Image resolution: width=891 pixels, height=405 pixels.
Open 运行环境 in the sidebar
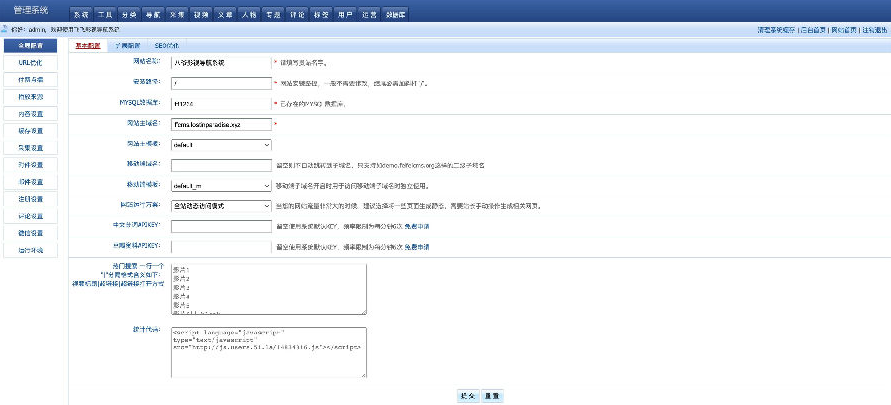(x=31, y=250)
